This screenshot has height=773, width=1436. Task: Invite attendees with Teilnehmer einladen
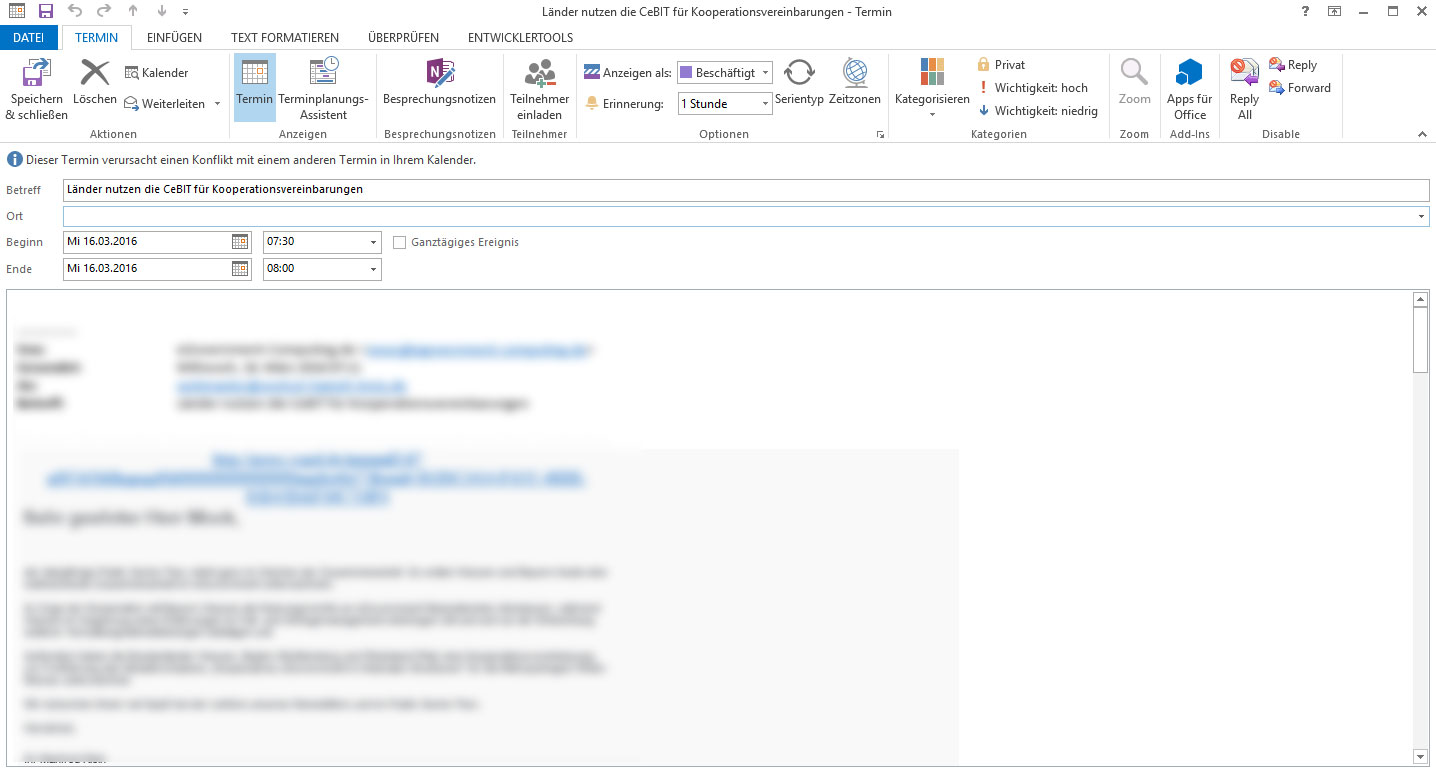540,88
